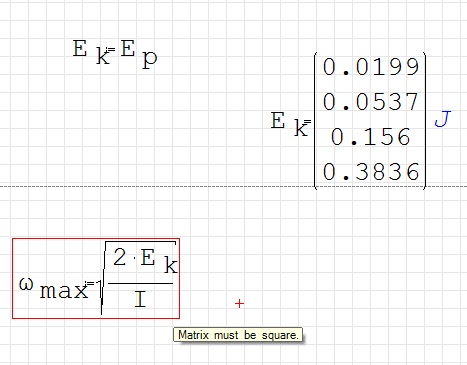Screen dimensions: 467x365
Task: Click the red crosshair cursor marker
Action: click(239, 303)
